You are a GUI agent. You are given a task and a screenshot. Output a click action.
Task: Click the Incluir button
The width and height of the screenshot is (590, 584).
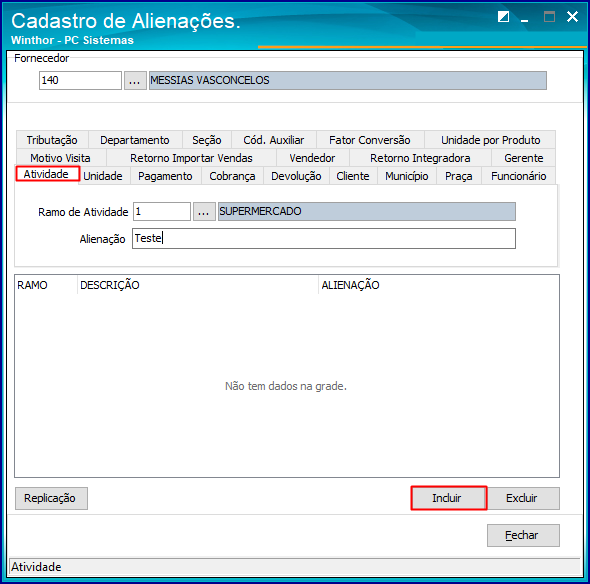pyautogui.click(x=449, y=498)
